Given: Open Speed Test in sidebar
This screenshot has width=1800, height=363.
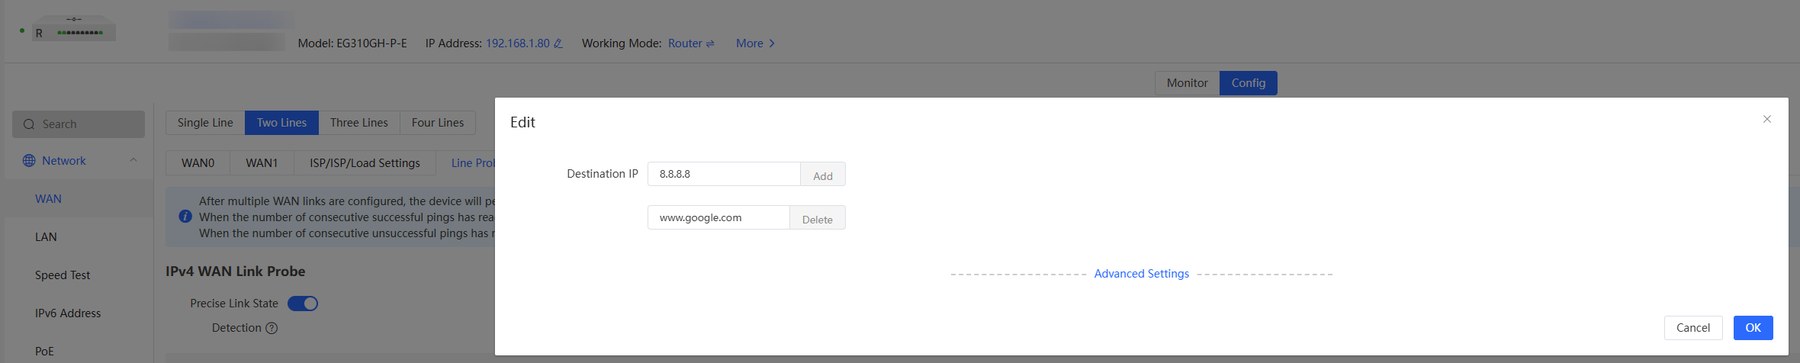Looking at the screenshot, I should pyautogui.click(x=63, y=275).
